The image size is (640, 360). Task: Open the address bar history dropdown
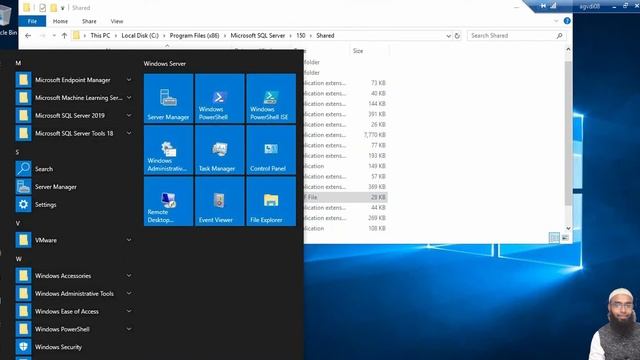448,36
